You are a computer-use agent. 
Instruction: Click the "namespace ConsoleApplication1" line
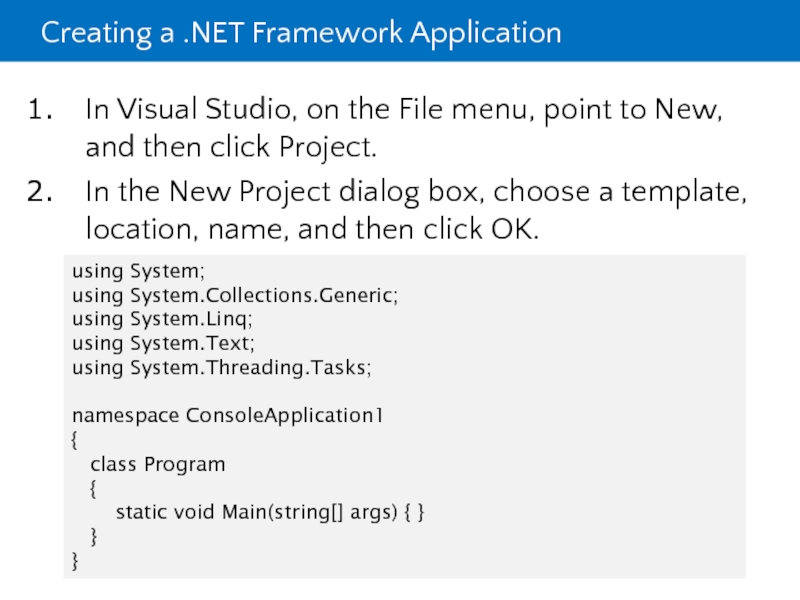coord(227,415)
